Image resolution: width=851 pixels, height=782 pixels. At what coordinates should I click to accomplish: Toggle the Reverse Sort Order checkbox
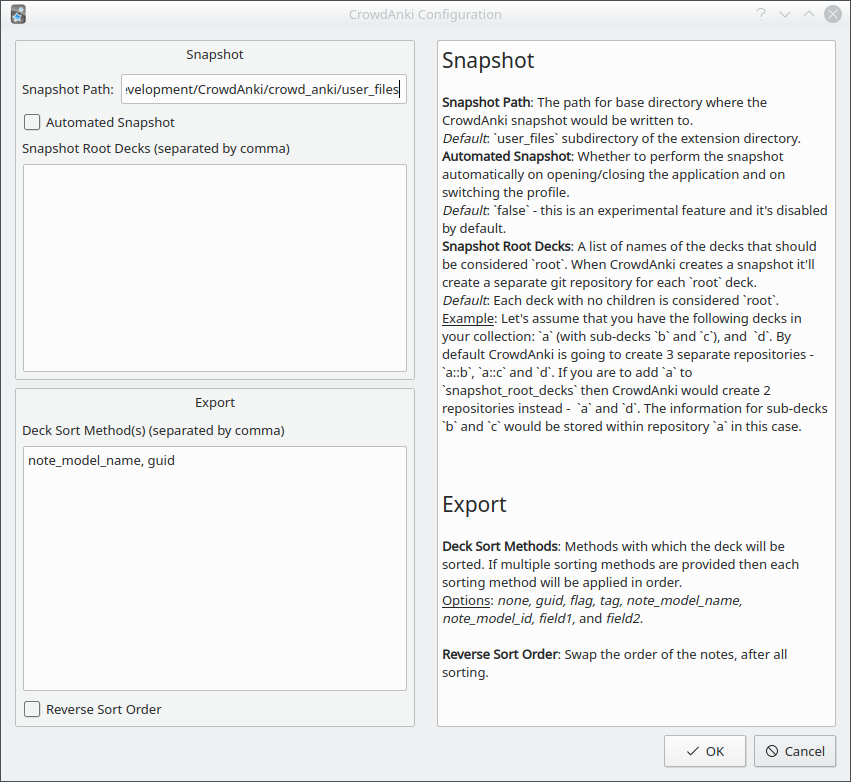coord(32,709)
